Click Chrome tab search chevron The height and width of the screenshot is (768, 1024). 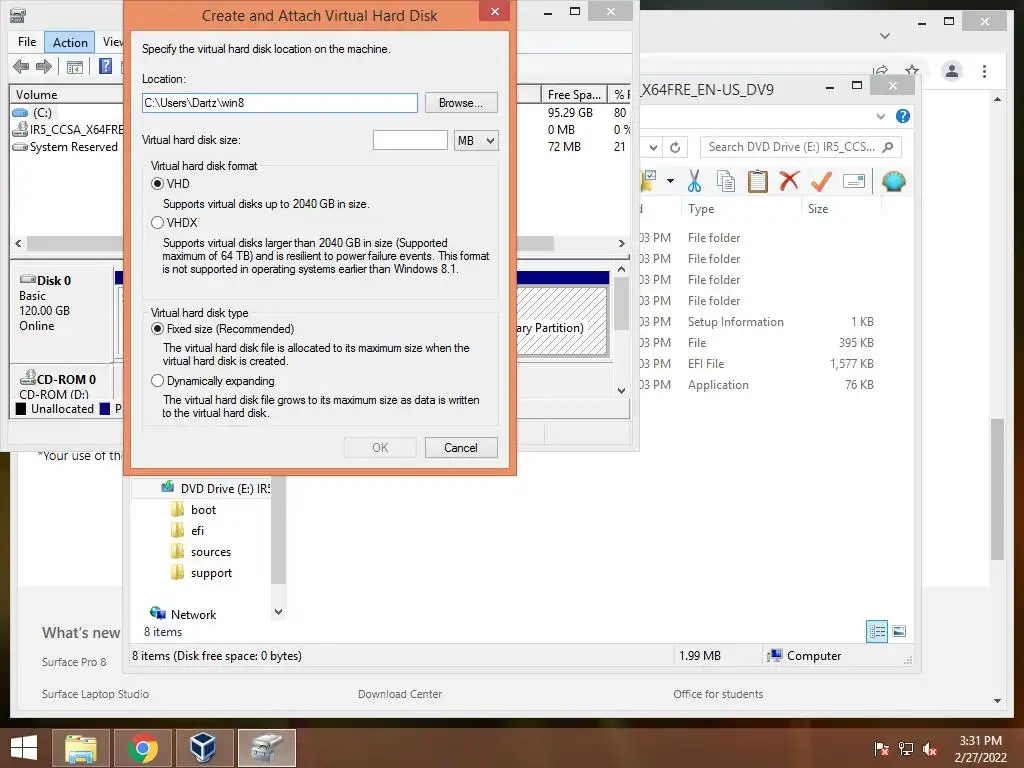point(885,36)
